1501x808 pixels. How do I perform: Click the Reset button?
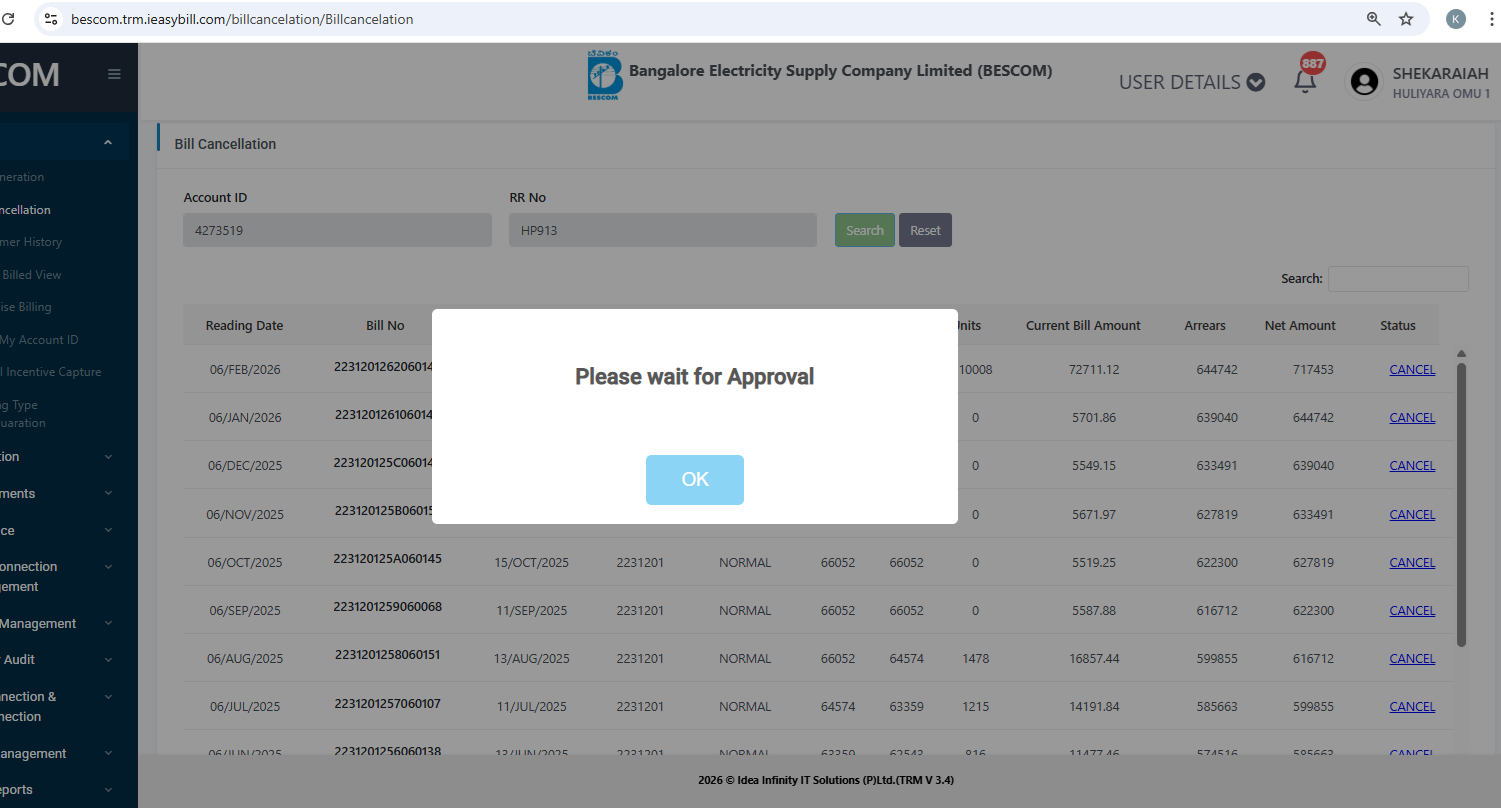[x=925, y=230]
